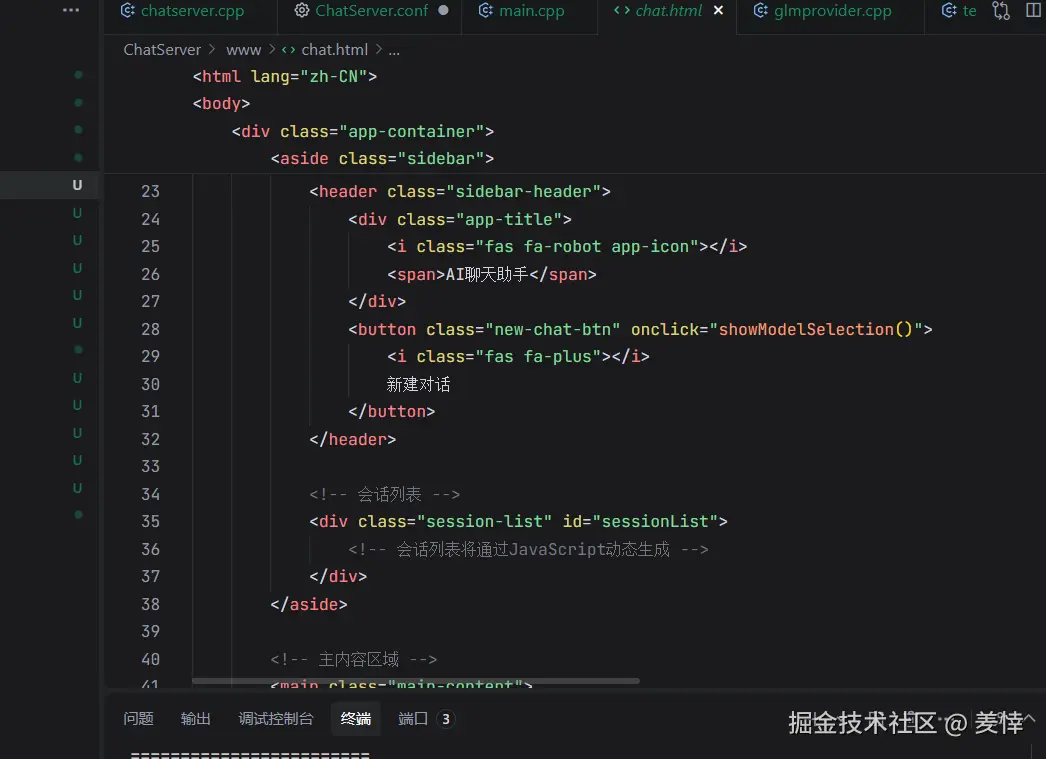Viewport: 1046px width, 759px height.
Task: Open the more actions ellipsis menu
Action: tap(71, 10)
